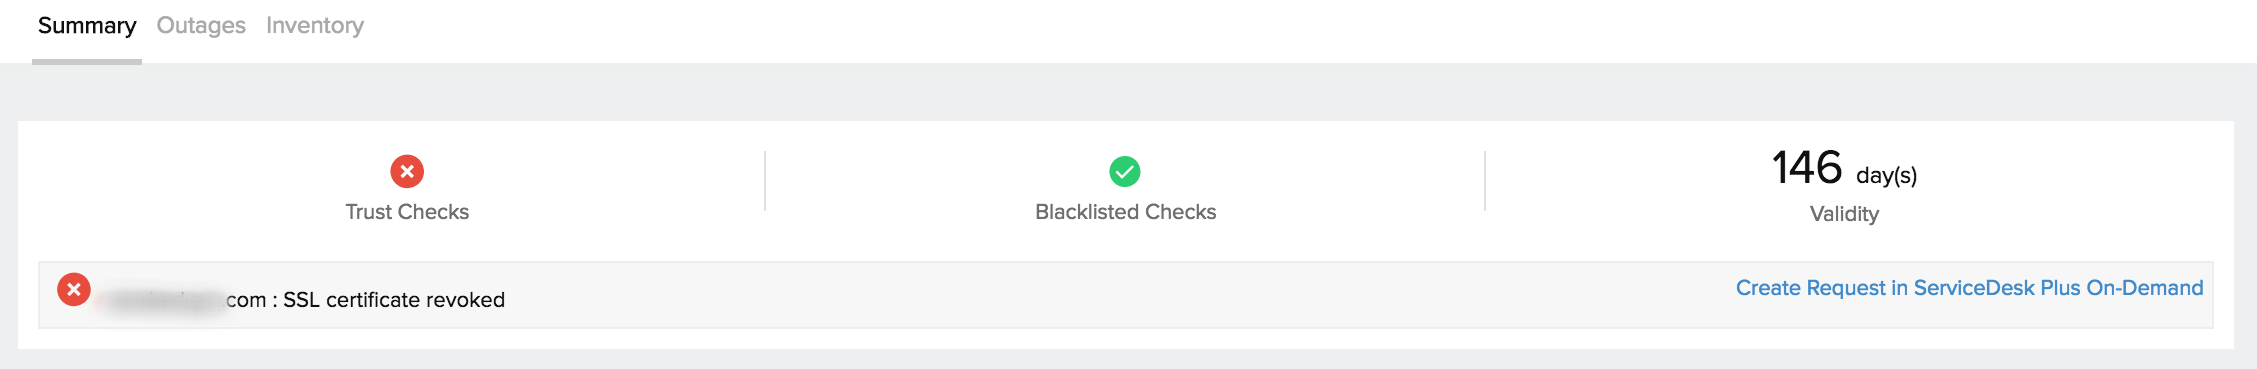The width and height of the screenshot is (2257, 369).
Task: Click the day(s) unit text beside 146
Action: click(1886, 176)
